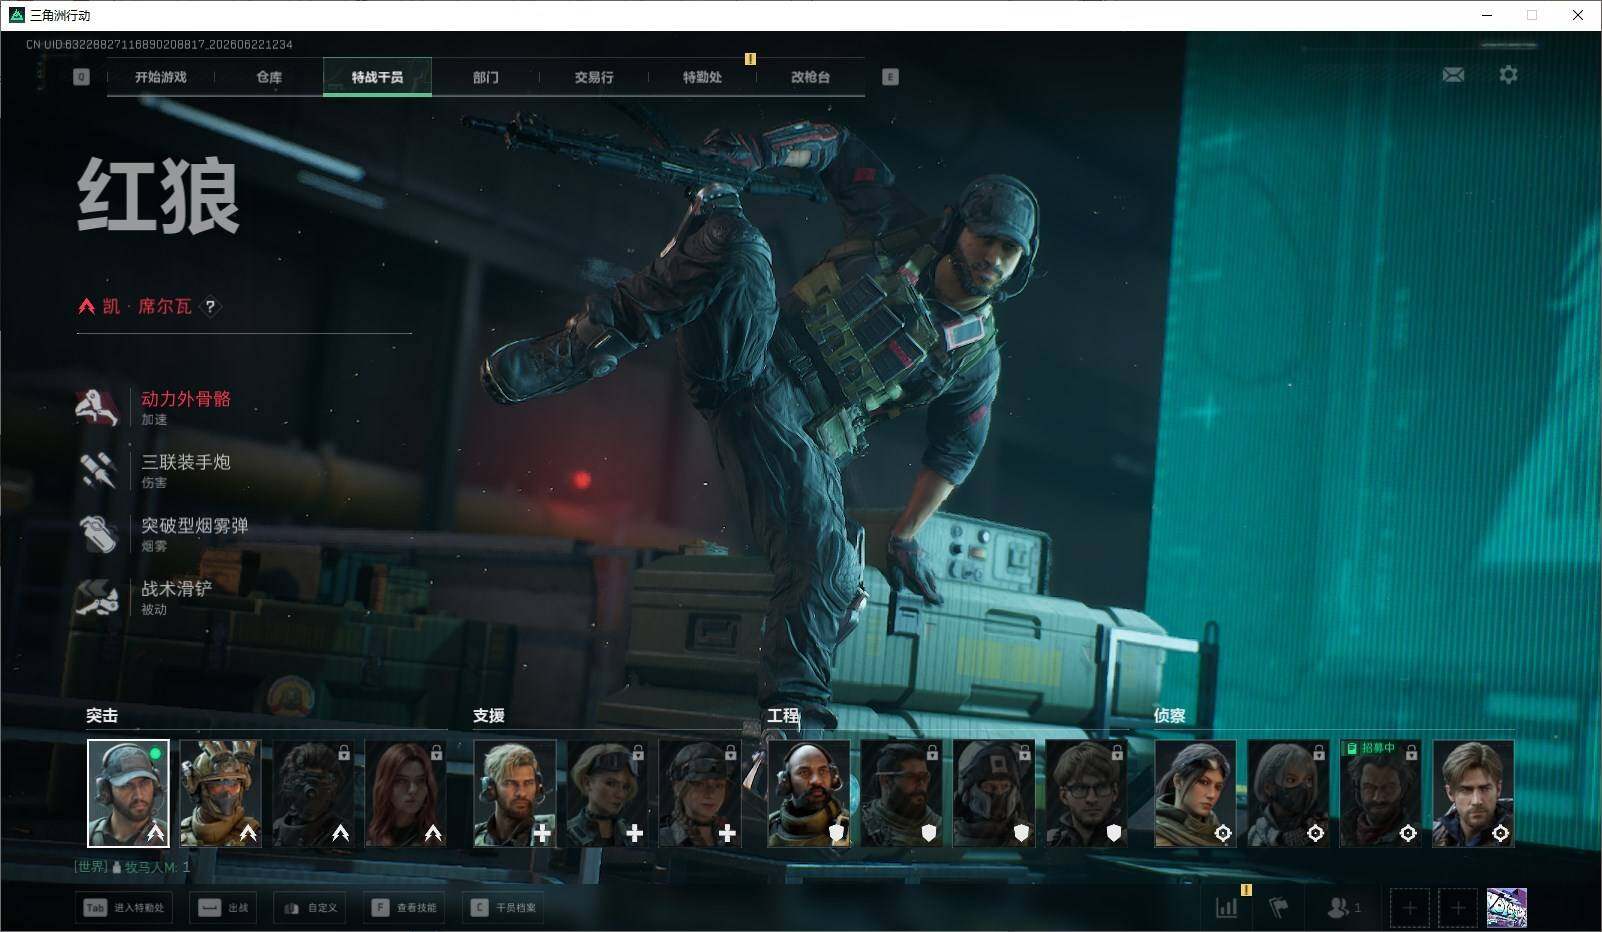Select the locked 工程 operator with eyeglasses
Viewport: 1602px width, 932px height.
click(x=1086, y=793)
